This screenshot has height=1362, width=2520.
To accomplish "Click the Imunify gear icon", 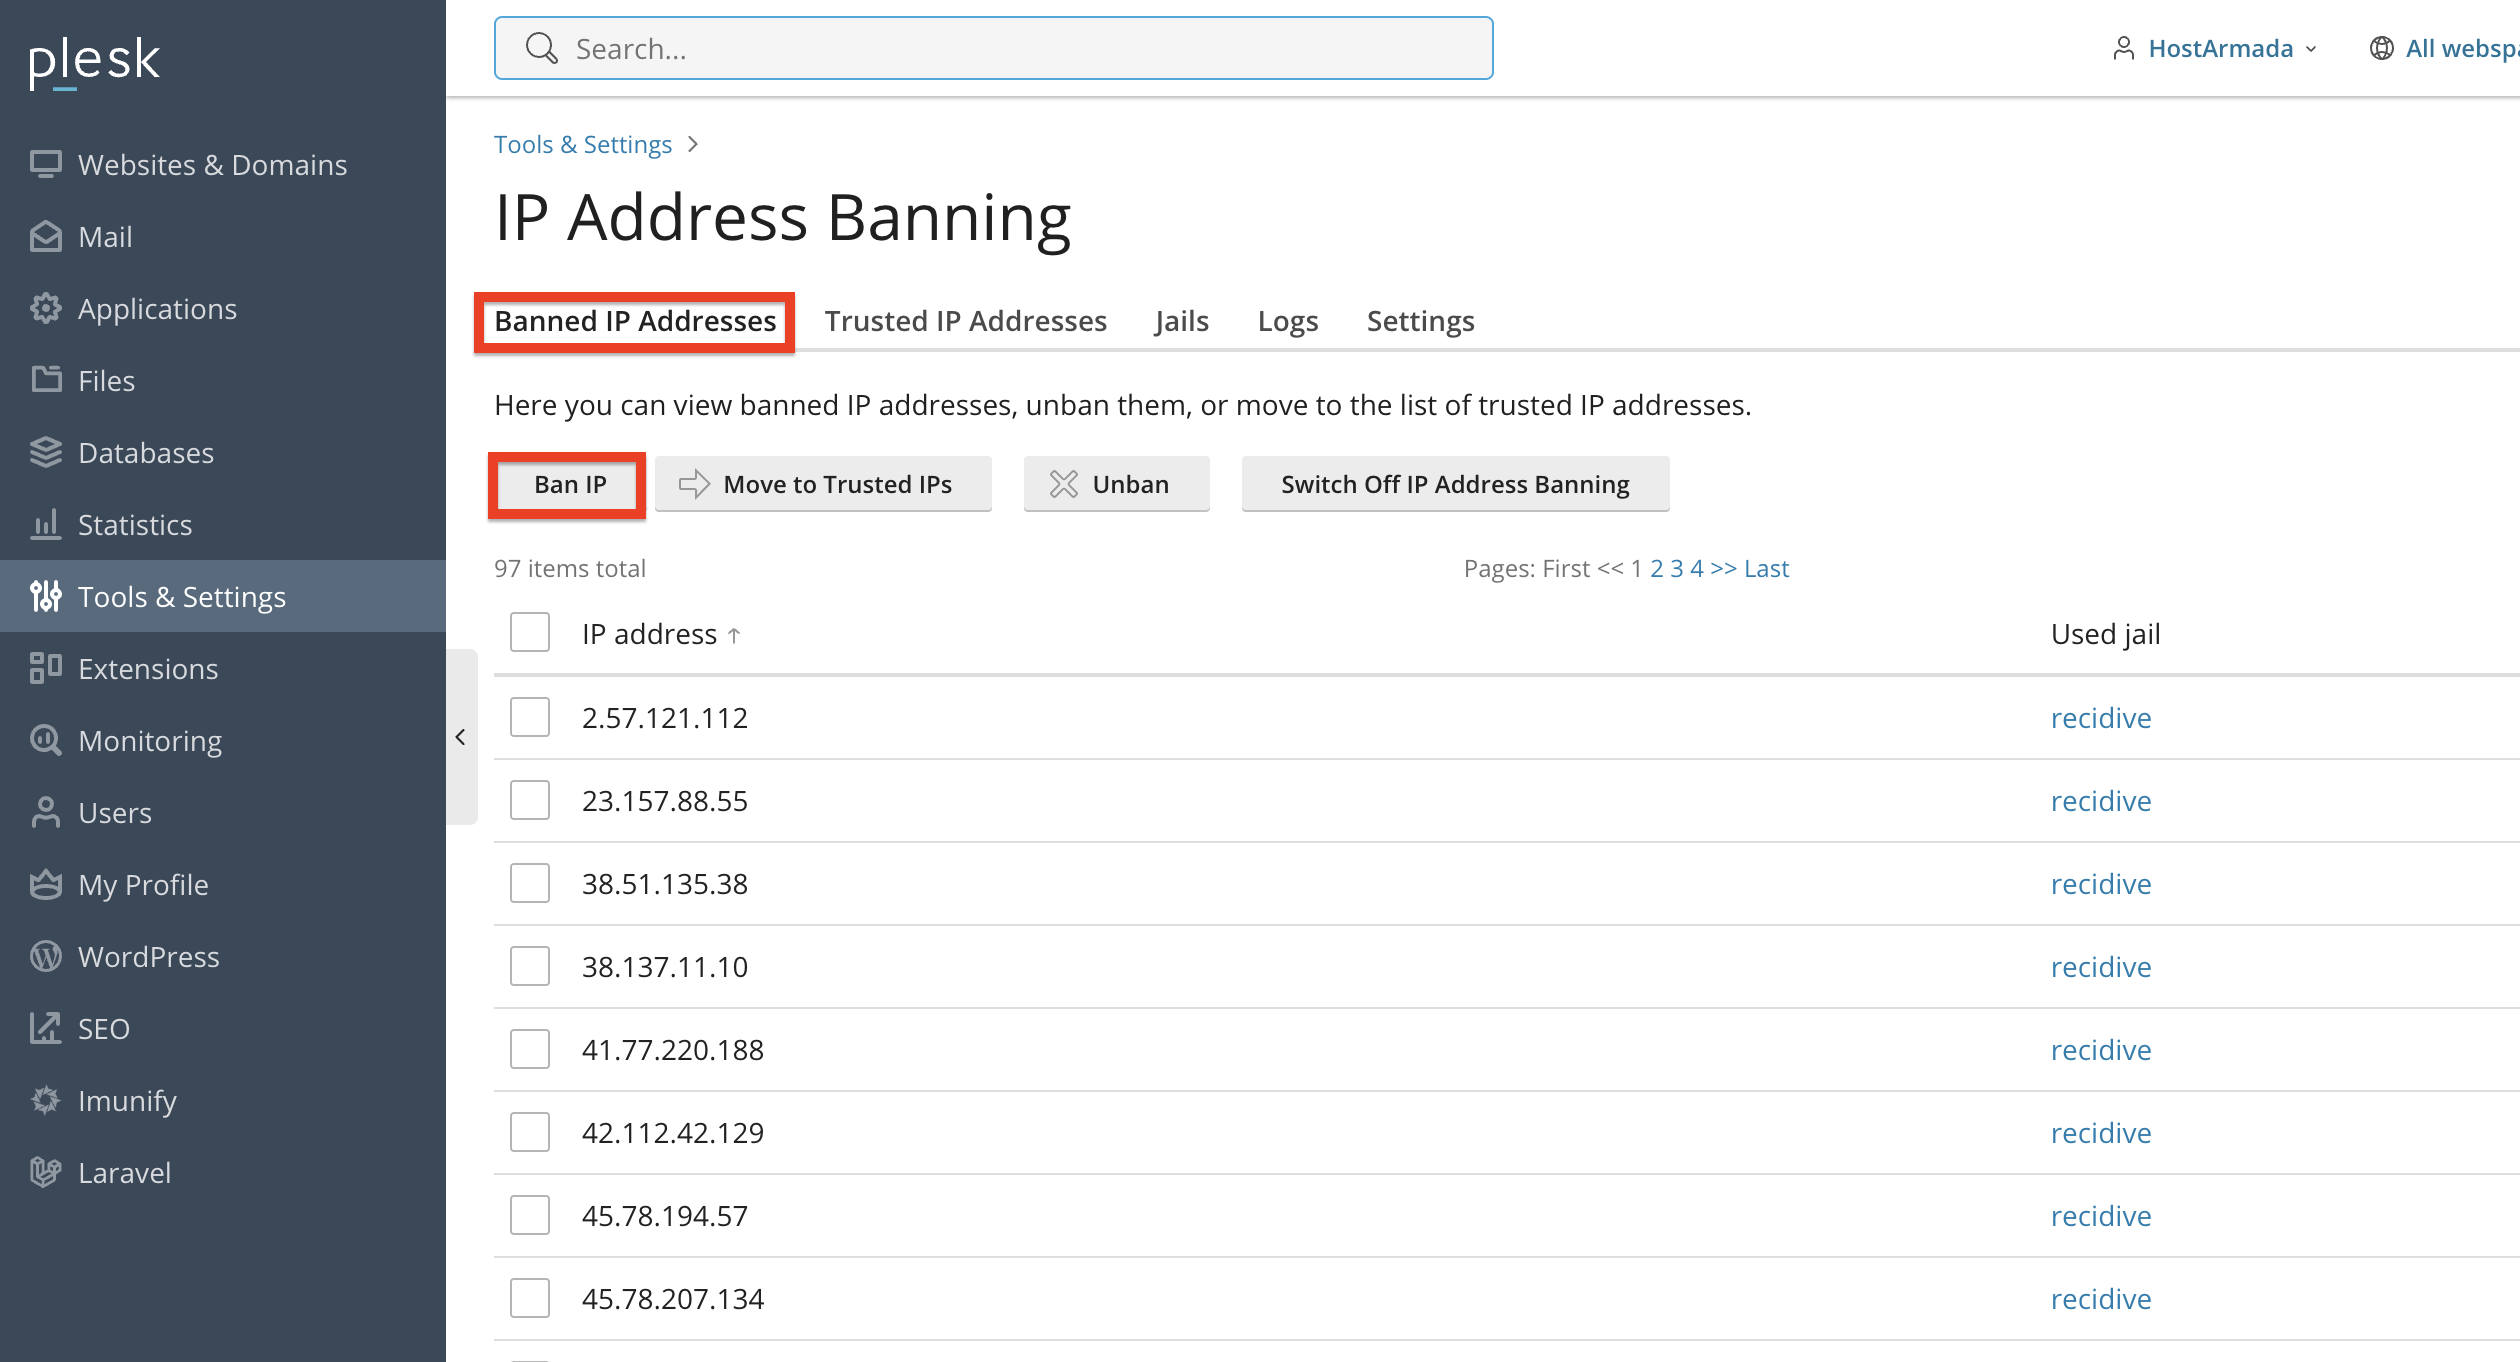I will tap(46, 1100).
